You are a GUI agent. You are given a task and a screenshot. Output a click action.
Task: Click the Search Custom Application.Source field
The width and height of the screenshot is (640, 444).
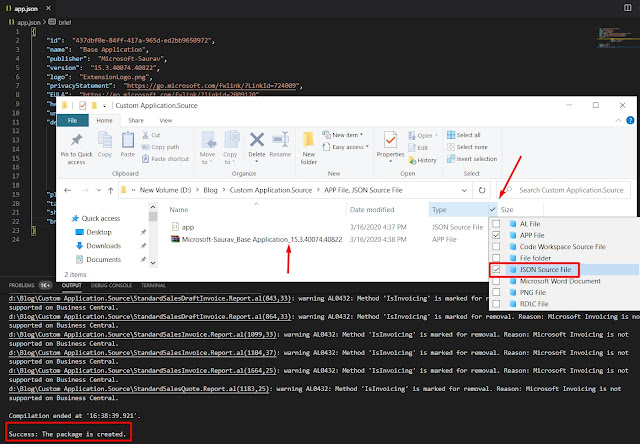564,190
